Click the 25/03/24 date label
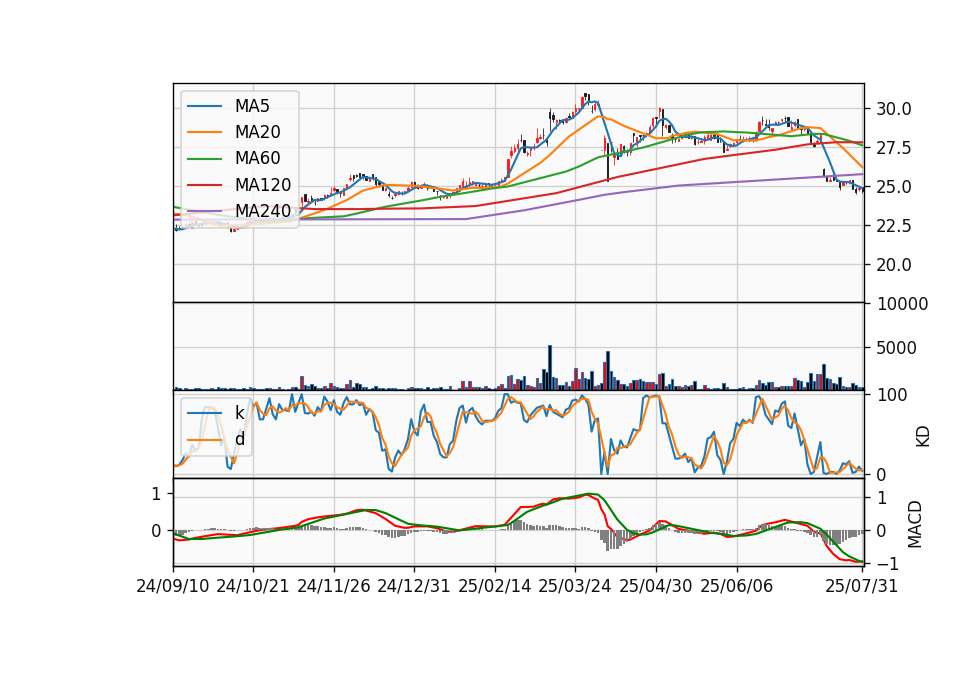Image resolution: width=960 pixels, height=690 pixels. point(575,586)
